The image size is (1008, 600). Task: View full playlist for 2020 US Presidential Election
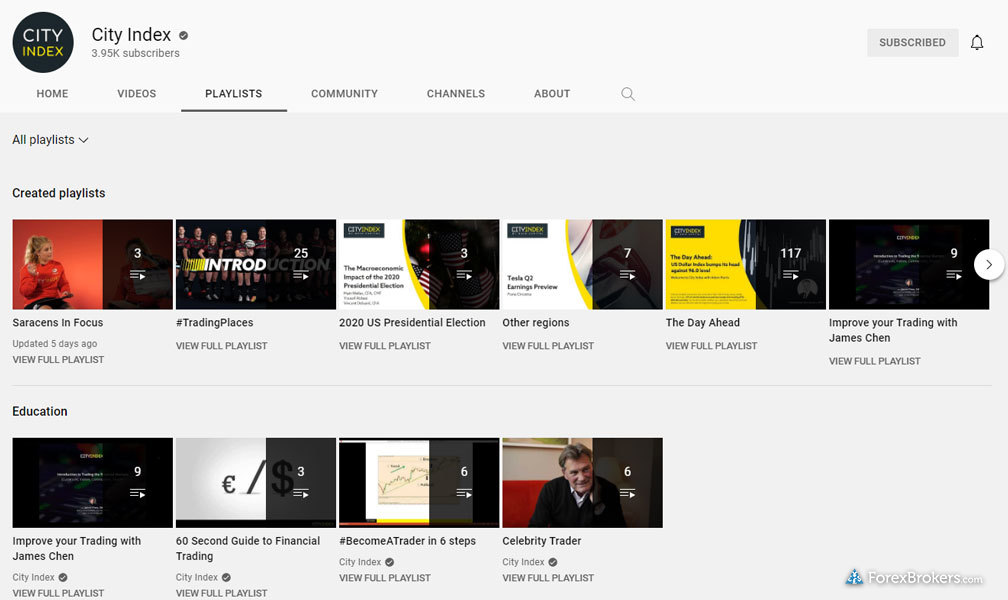pyautogui.click(x=384, y=346)
